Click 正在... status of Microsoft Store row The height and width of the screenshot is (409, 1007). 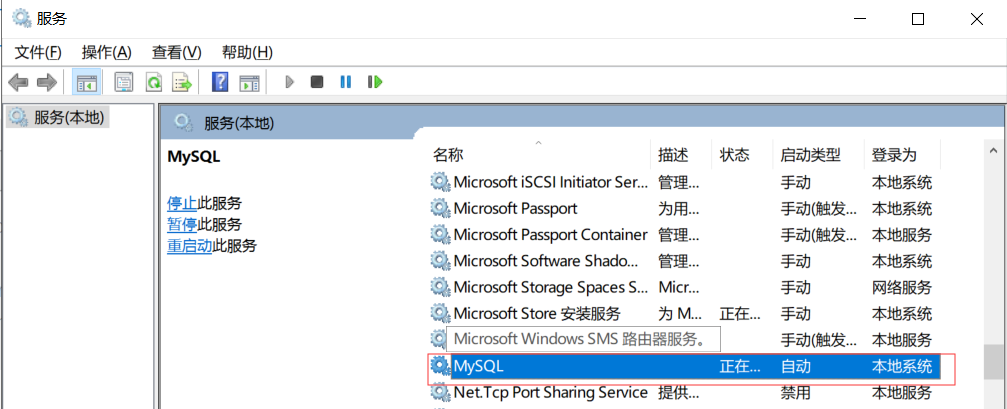pos(740,314)
